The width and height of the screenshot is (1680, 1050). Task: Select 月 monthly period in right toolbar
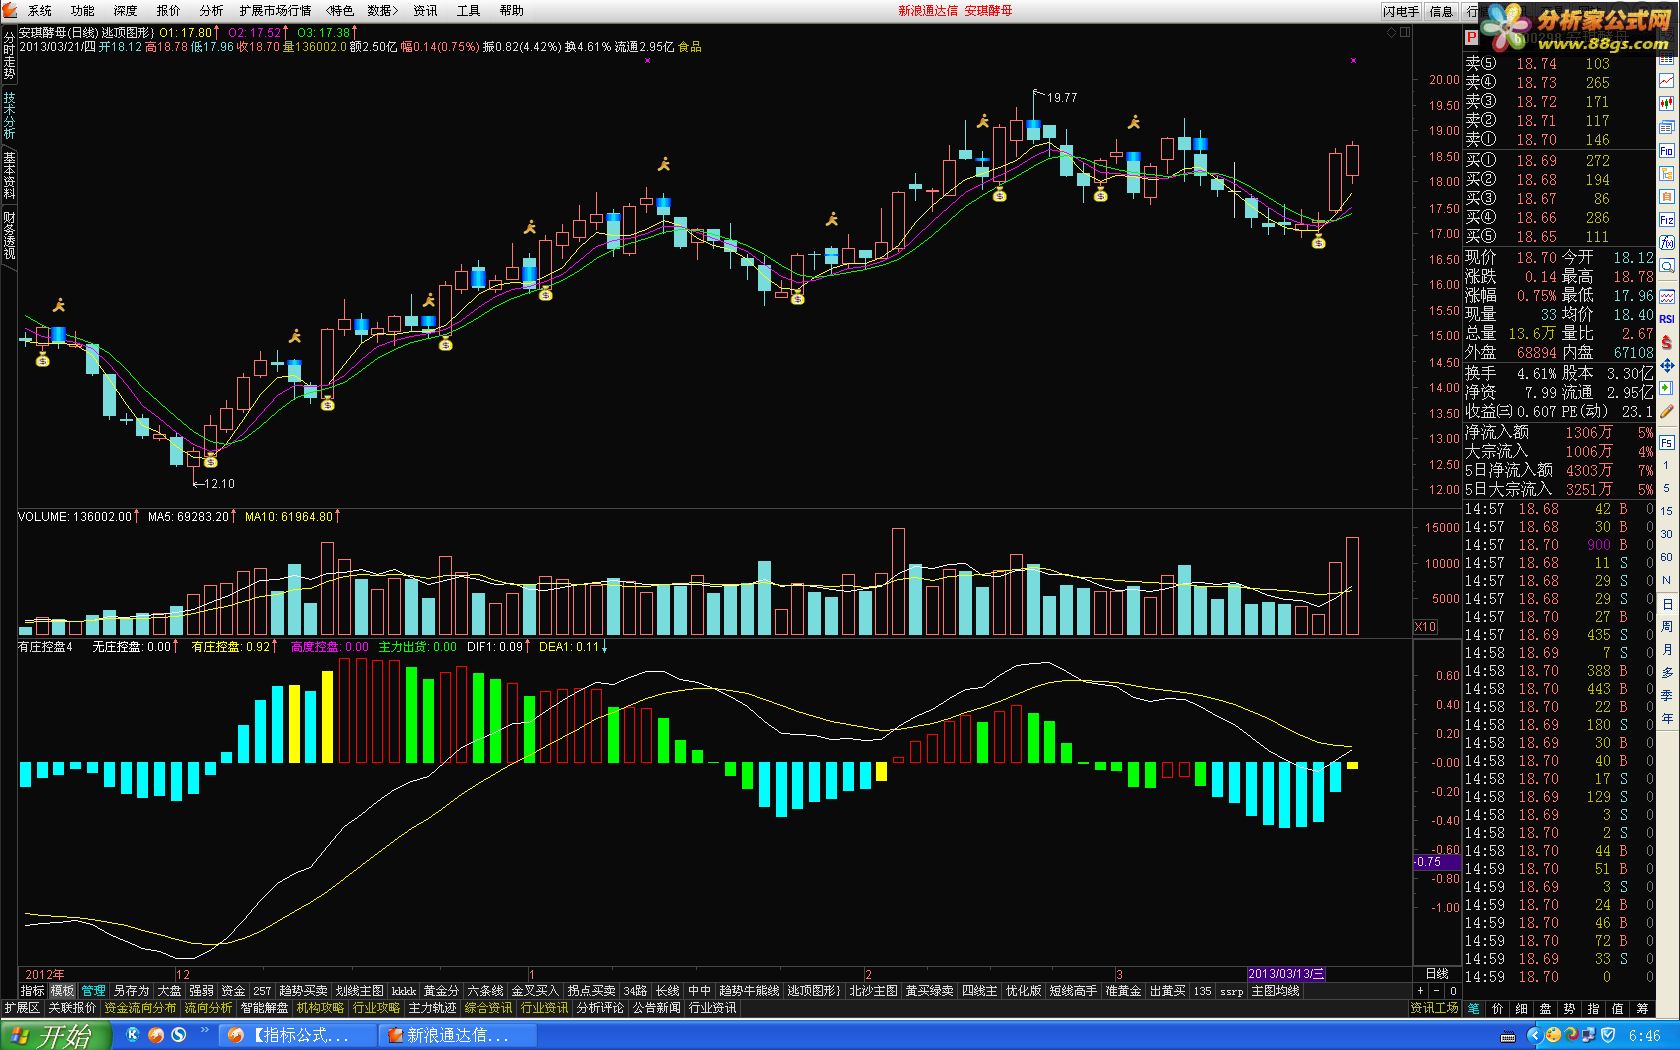(x=1666, y=650)
